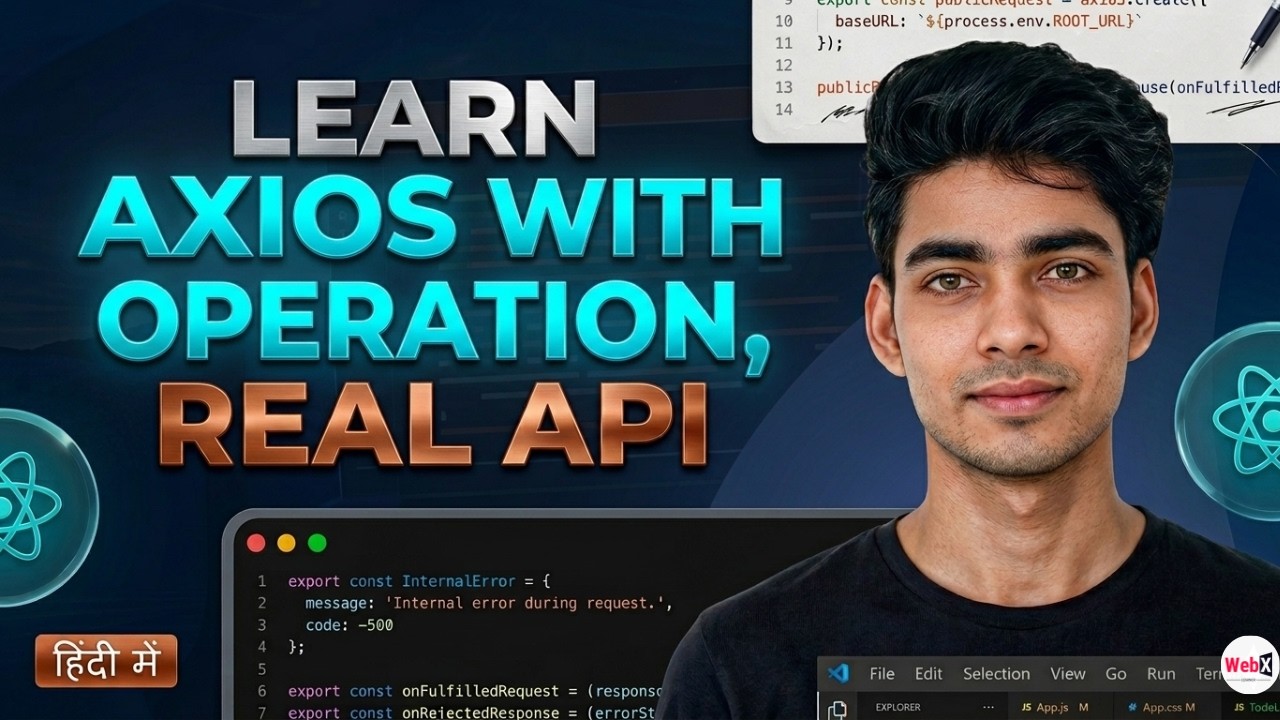Click the EXPLORER panel title
This screenshot has width=1280, height=720.
(898, 708)
